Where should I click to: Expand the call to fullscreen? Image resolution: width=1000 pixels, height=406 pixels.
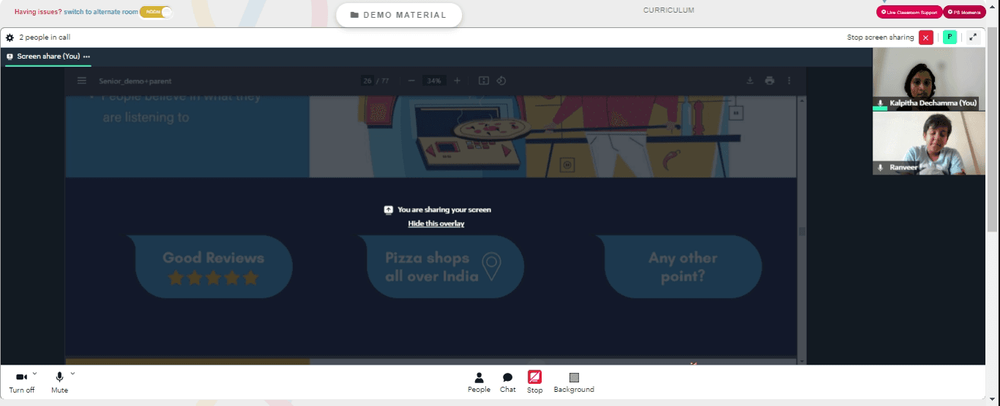[973, 38]
